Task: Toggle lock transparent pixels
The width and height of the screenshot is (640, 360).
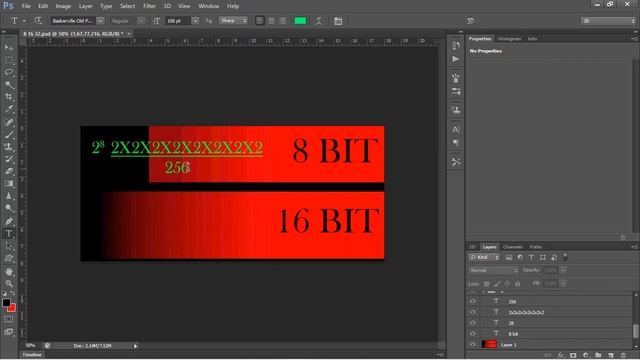Action: click(x=487, y=283)
